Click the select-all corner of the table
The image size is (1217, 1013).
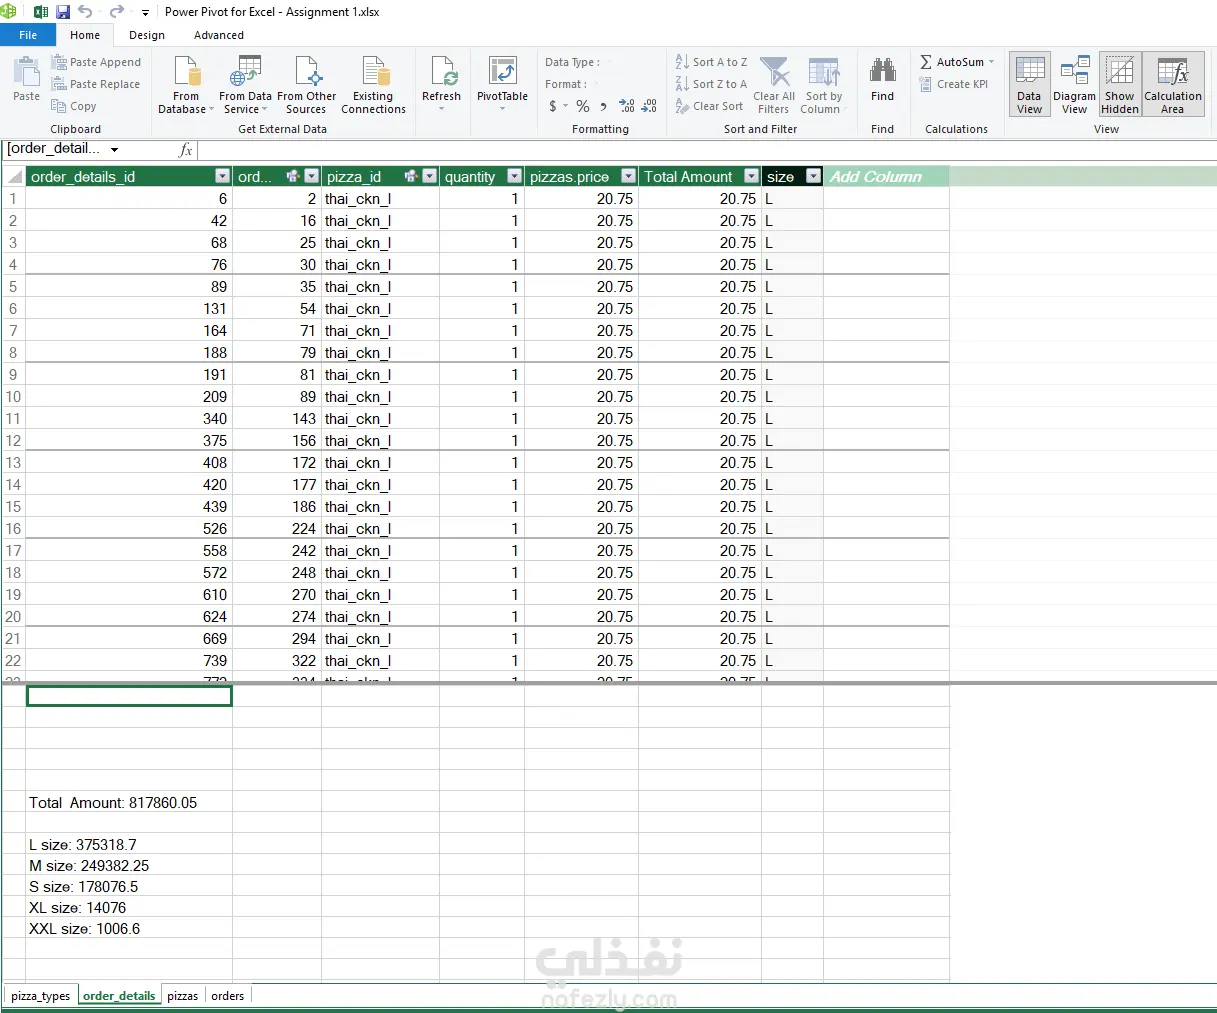pyautogui.click(x=13, y=176)
